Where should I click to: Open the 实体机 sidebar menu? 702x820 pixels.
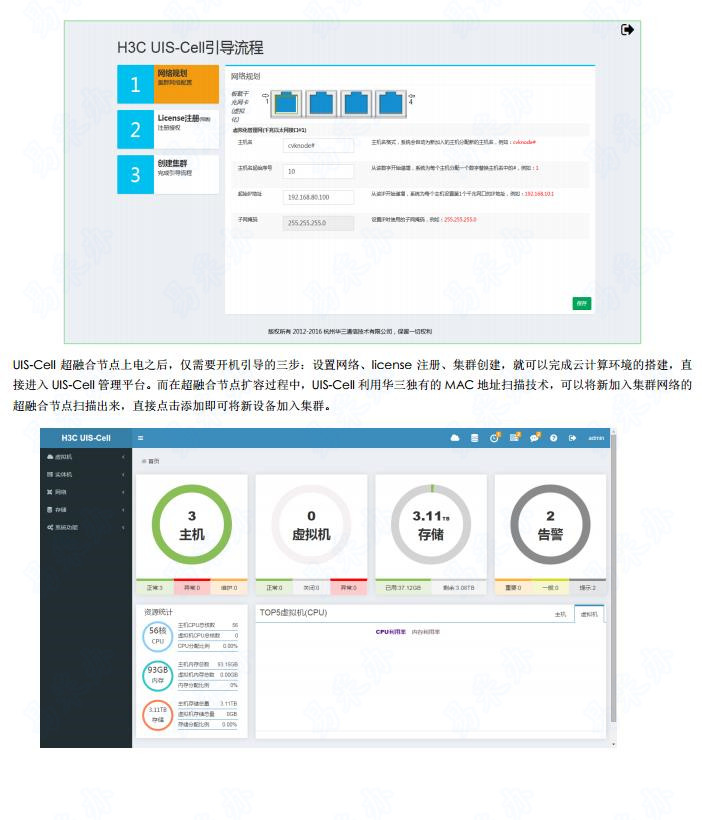86,475
